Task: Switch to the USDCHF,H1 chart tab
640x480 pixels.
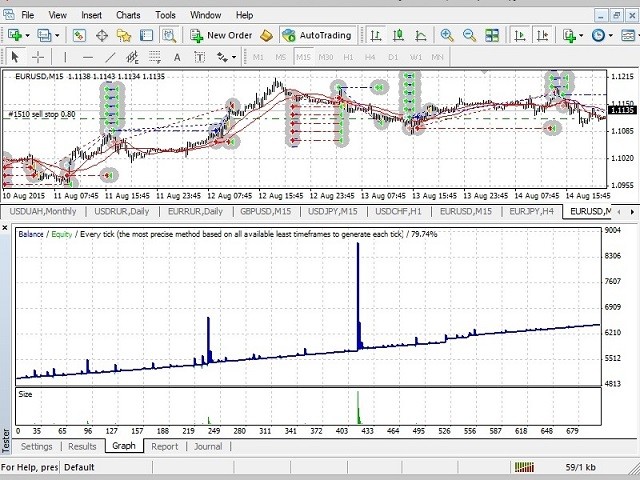Action: [x=398, y=211]
